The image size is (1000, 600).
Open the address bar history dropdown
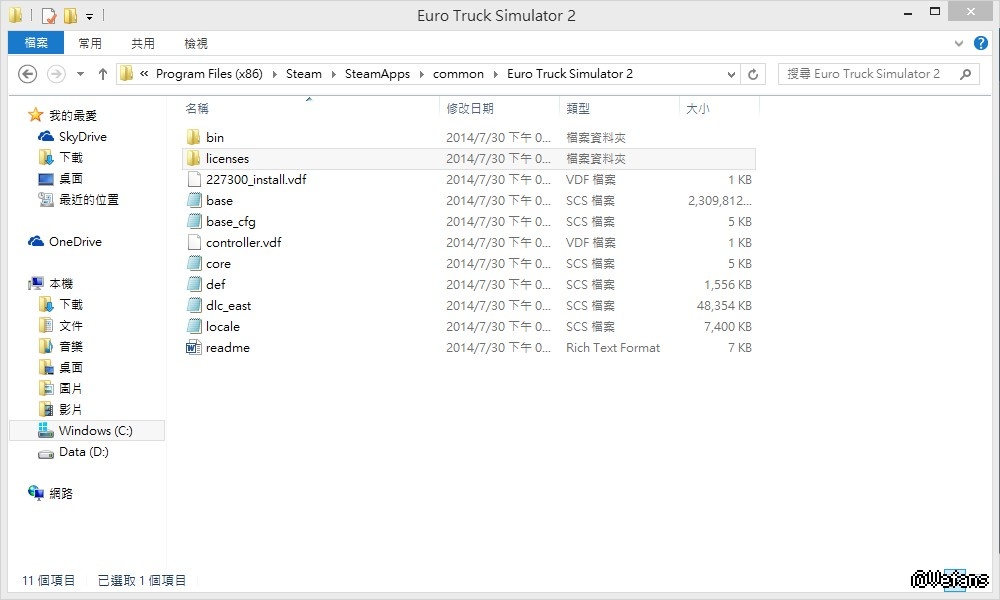pyautogui.click(x=732, y=74)
